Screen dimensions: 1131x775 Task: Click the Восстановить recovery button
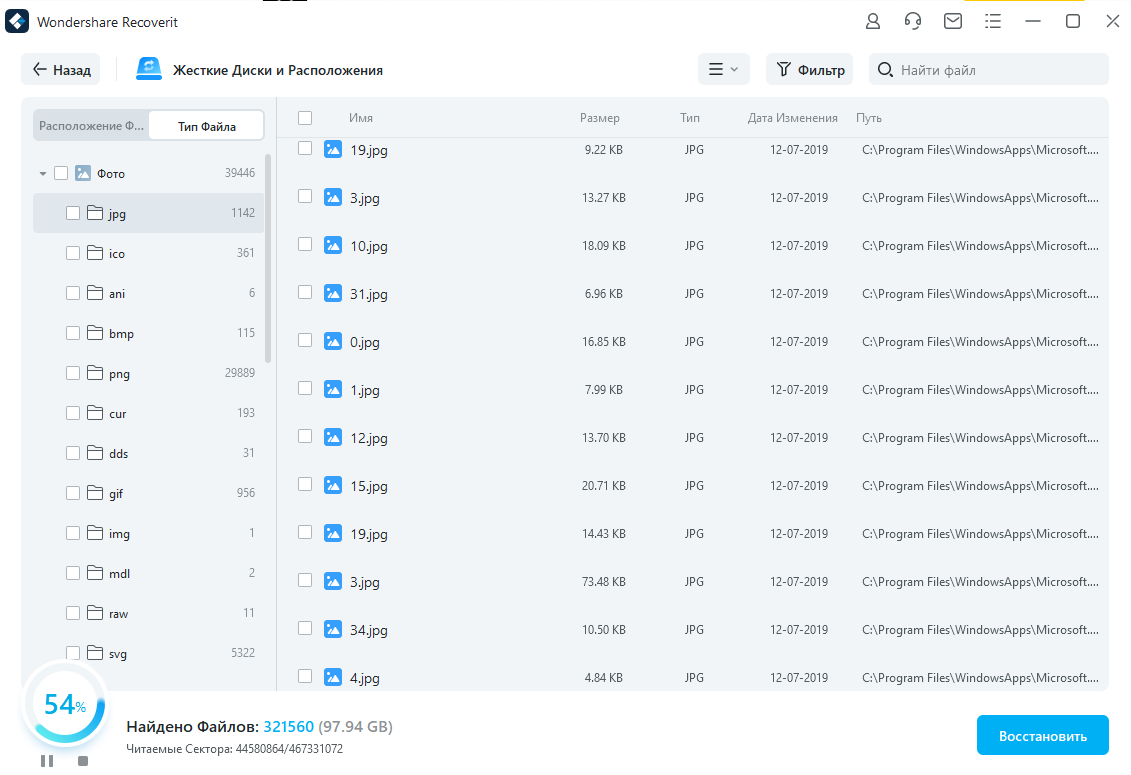[1042, 734]
